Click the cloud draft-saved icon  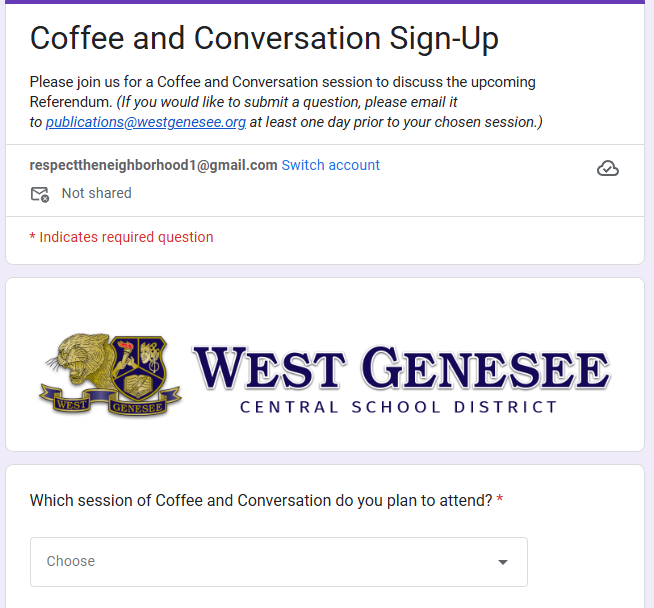click(x=607, y=168)
